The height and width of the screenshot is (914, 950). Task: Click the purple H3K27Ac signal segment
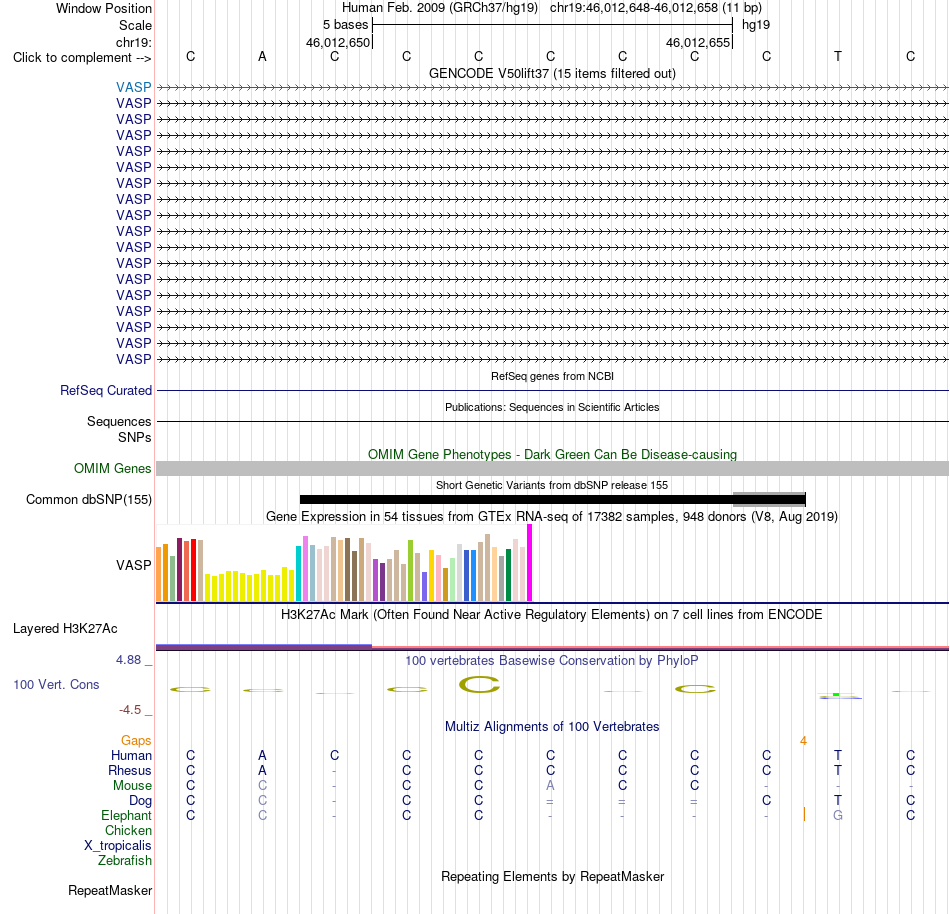[264, 647]
